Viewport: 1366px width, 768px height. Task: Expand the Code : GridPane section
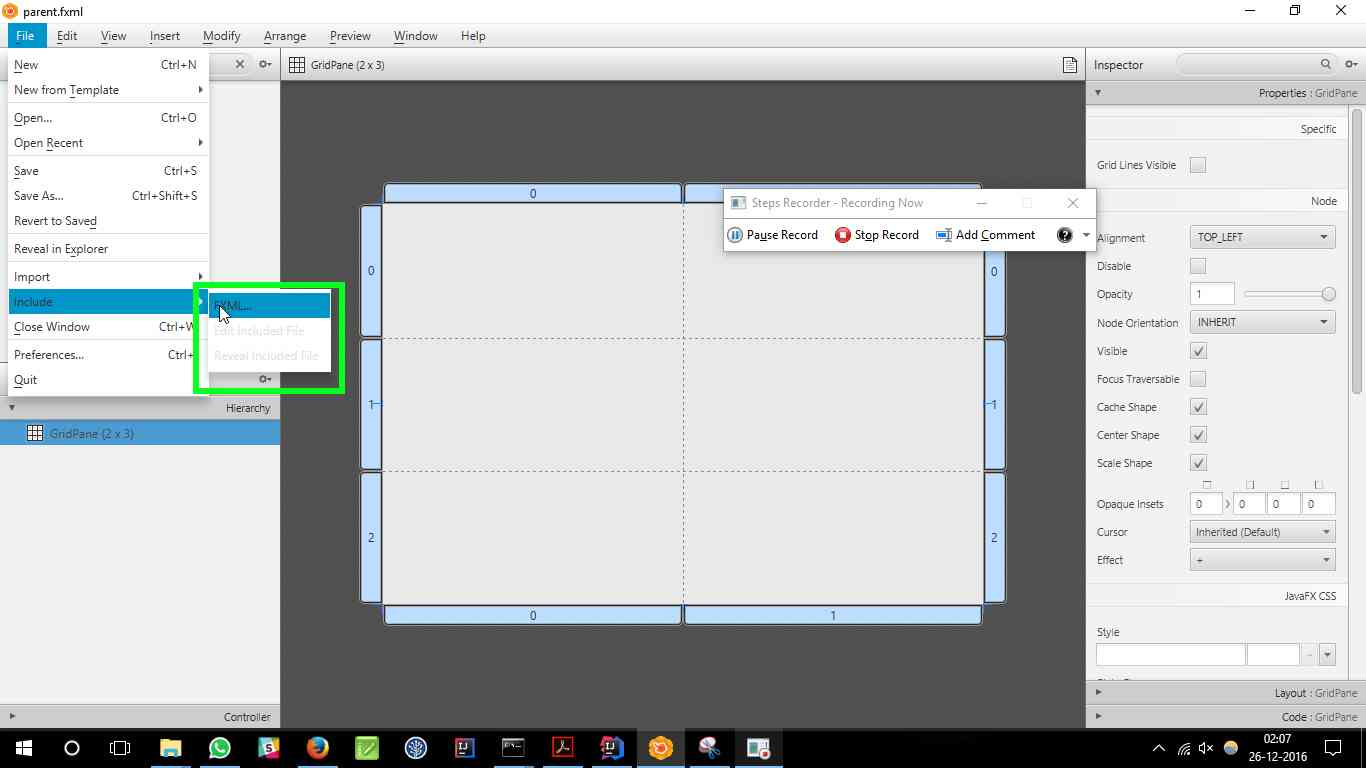(x=1098, y=716)
